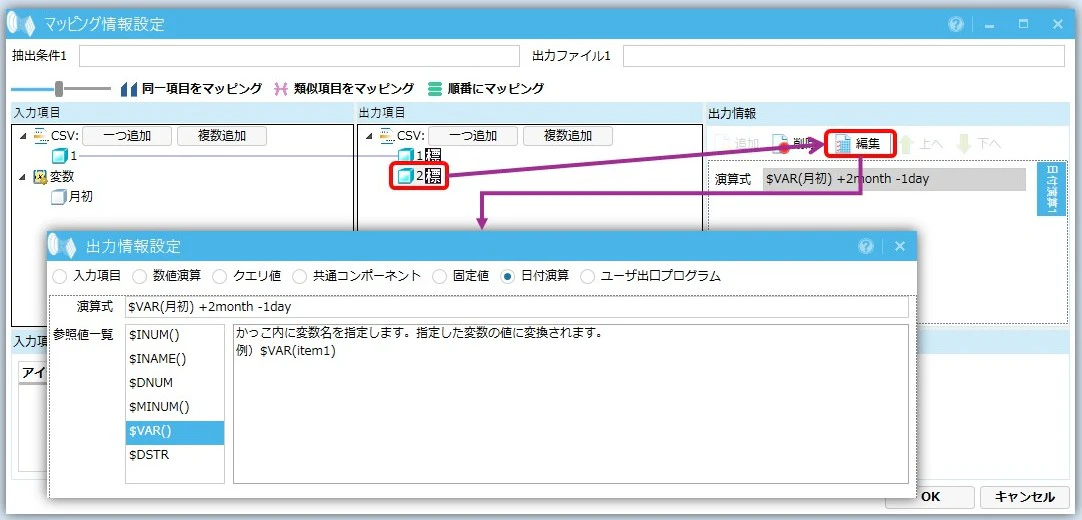Click the CSV file icon in 入力項目
The height and width of the screenshot is (520, 1082).
coord(40,137)
